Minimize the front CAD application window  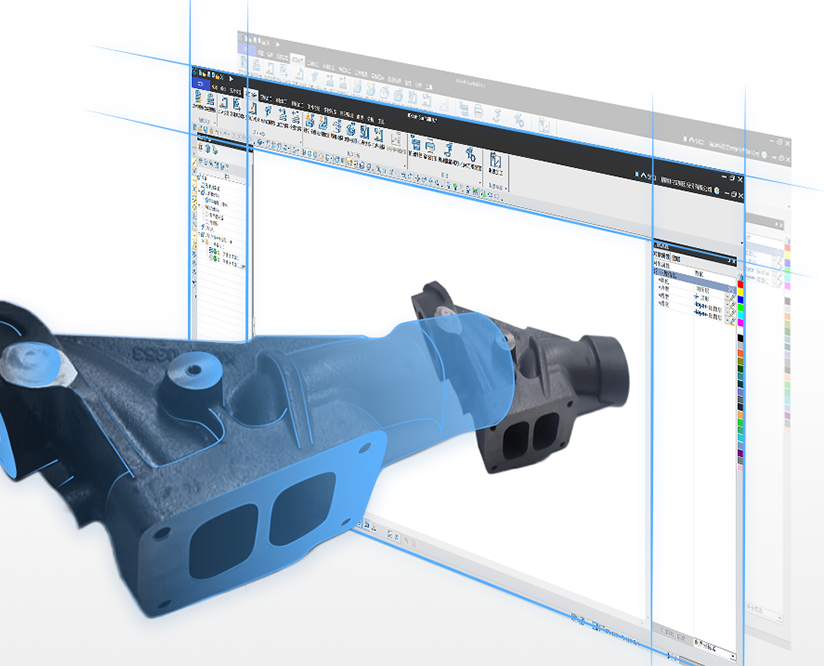click(725, 178)
